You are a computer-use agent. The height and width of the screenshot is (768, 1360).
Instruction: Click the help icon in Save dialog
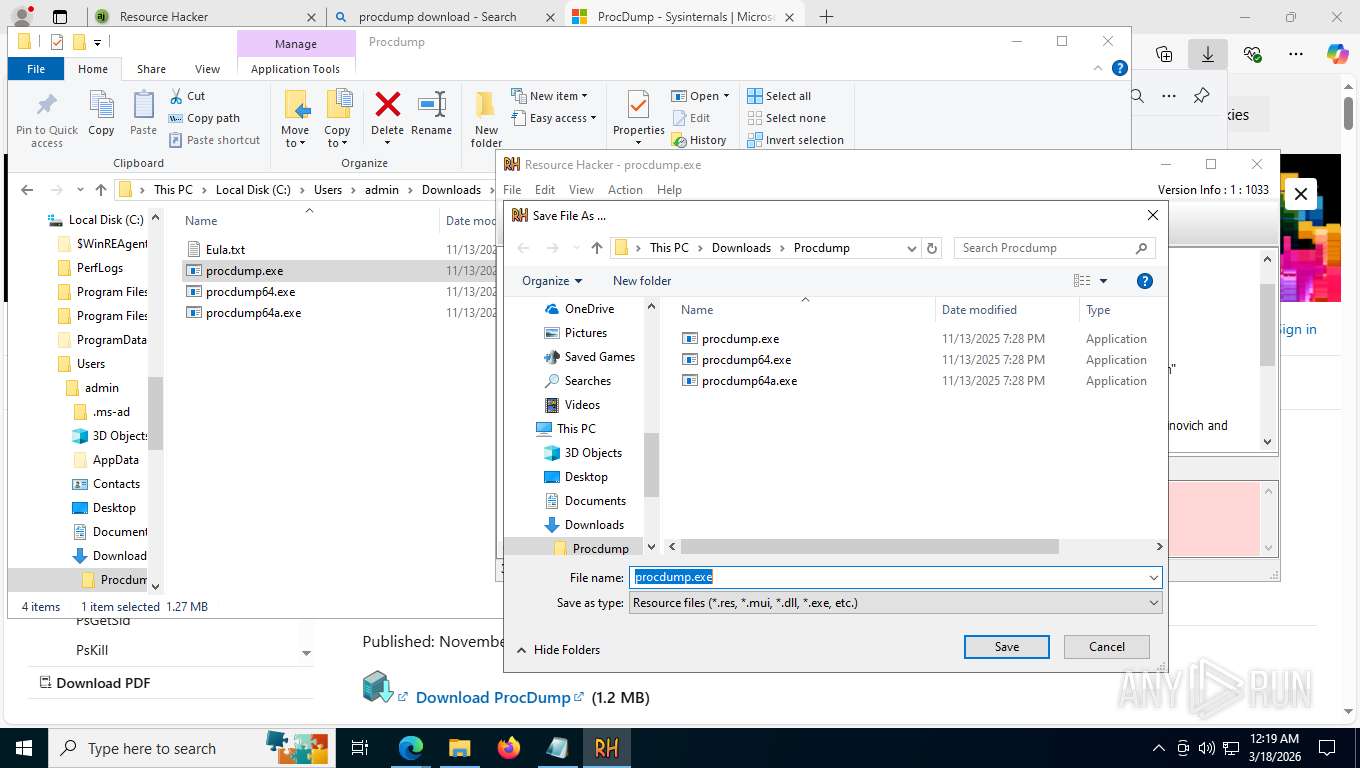1145,281
